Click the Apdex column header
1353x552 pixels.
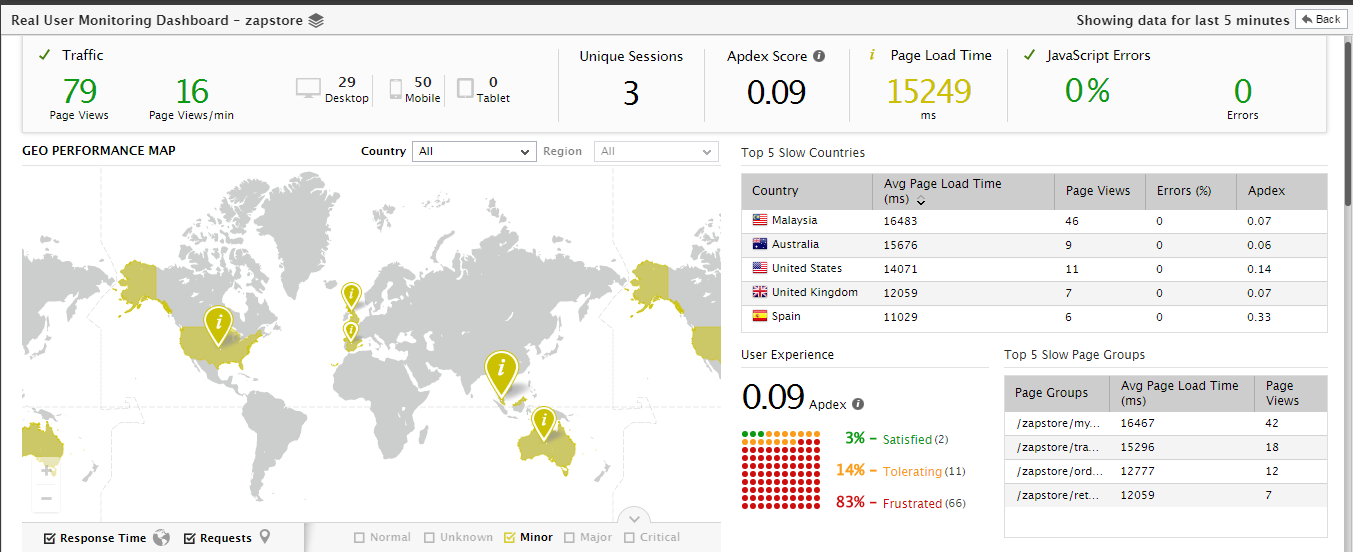[x=1282, y=190]
